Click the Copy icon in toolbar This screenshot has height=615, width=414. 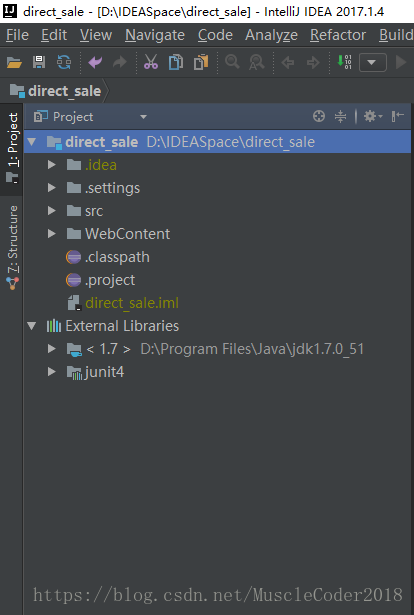tap(176, 62)
